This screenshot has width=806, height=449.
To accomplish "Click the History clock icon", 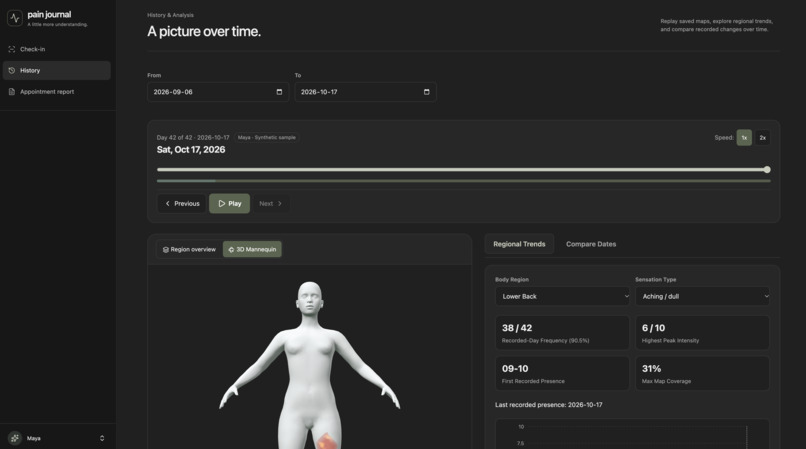I will [x=12, y=70].
